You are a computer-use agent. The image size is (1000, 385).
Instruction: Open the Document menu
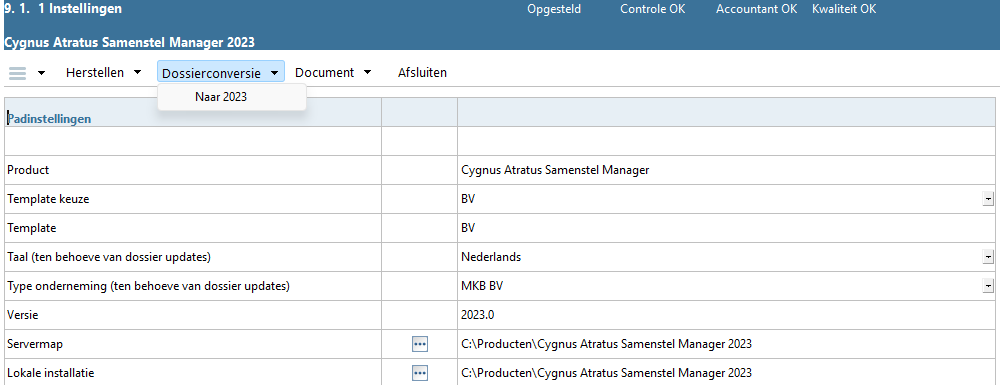point(333,73)
